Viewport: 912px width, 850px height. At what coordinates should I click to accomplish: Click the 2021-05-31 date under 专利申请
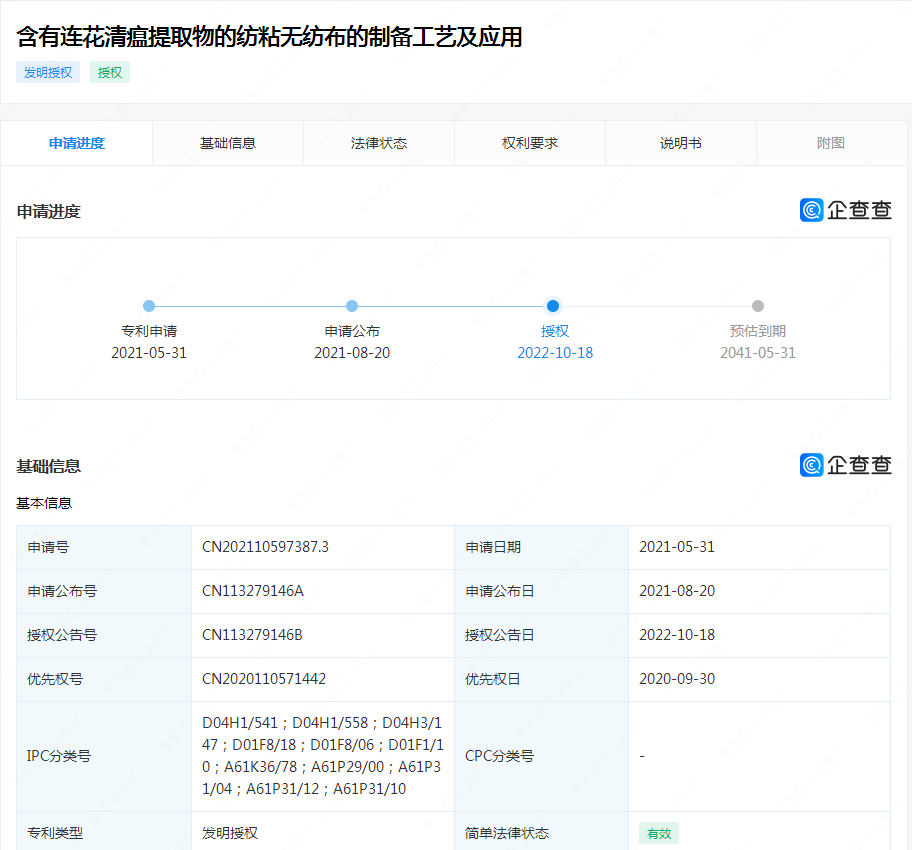coord(149,353)
